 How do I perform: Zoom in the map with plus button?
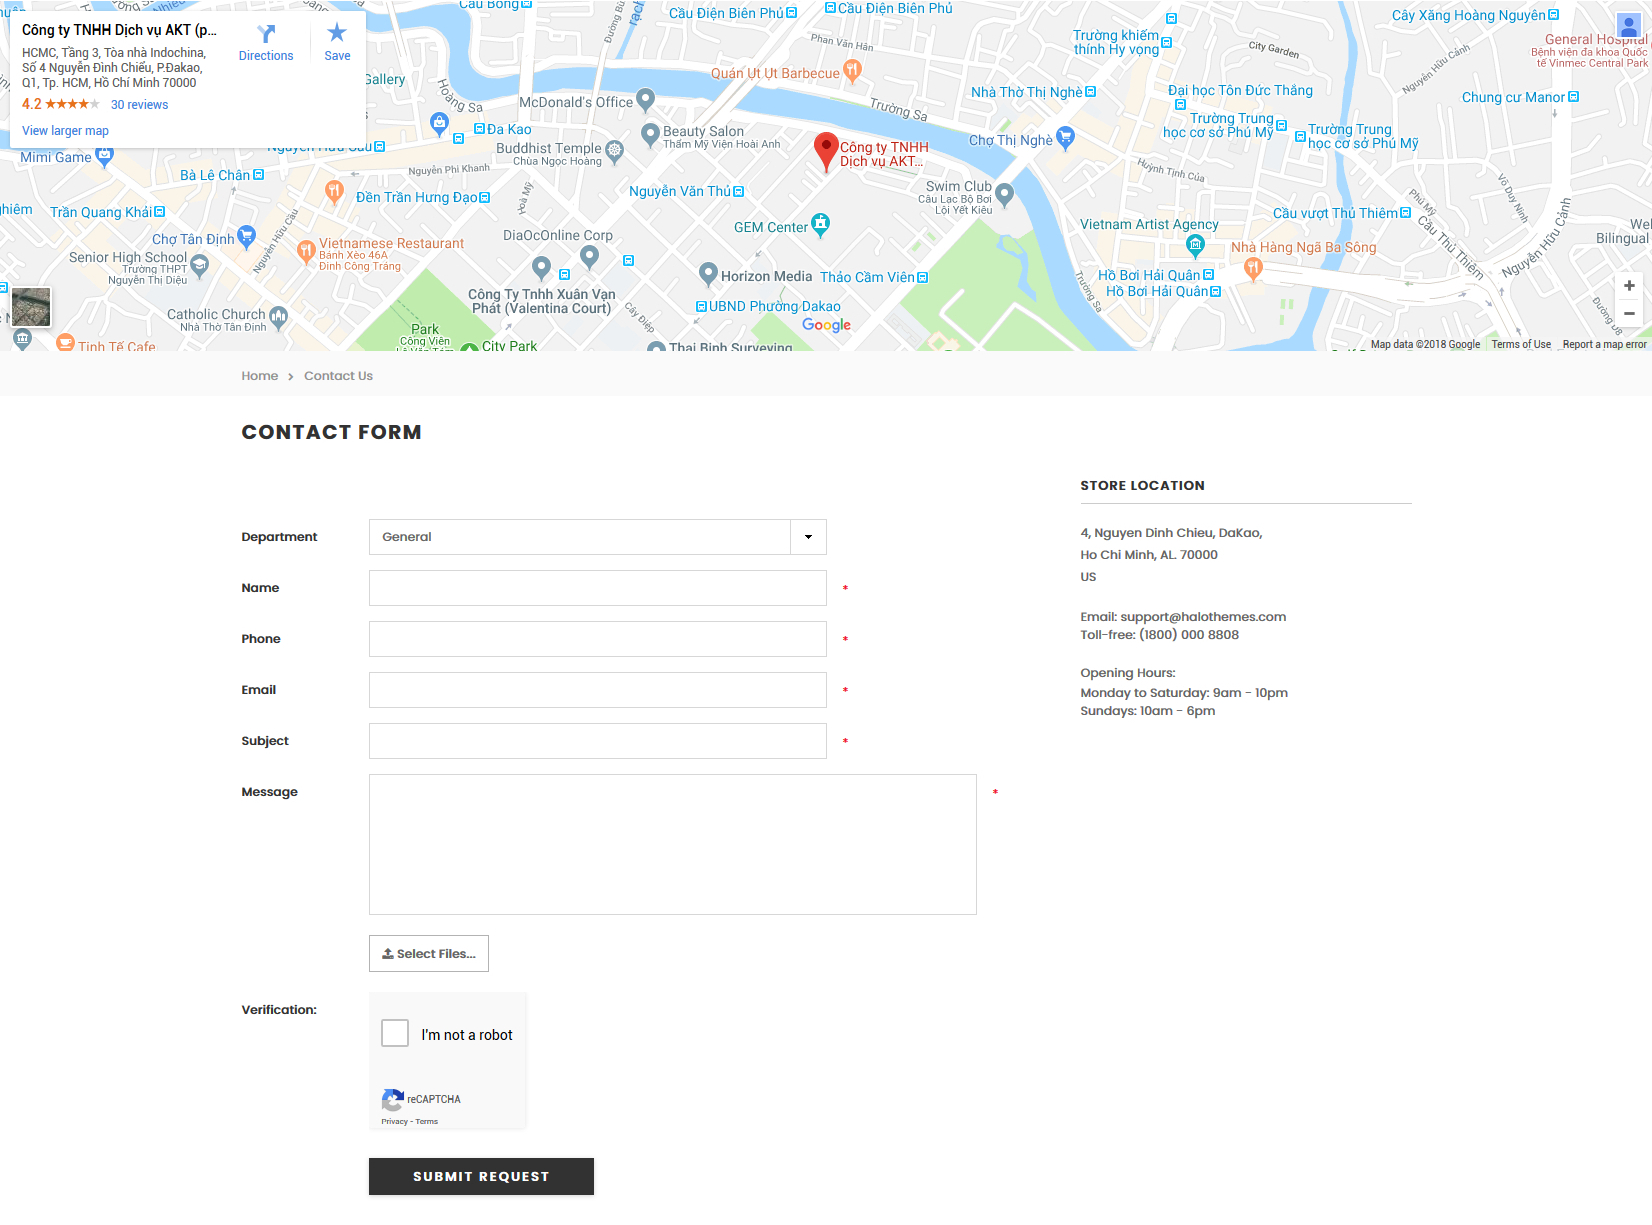point(1629,286)
